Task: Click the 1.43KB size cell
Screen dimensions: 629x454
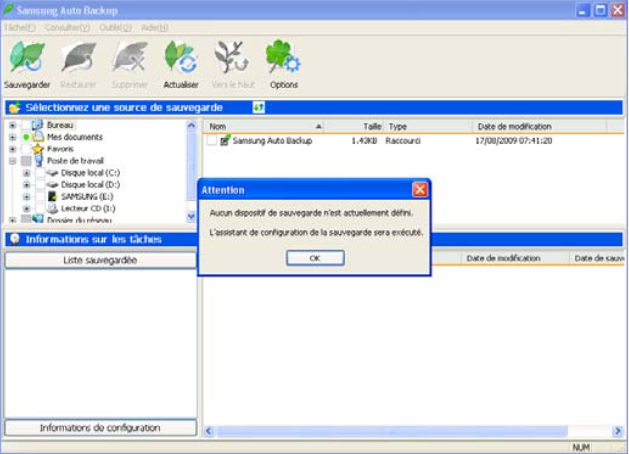Action: [364, 140]
